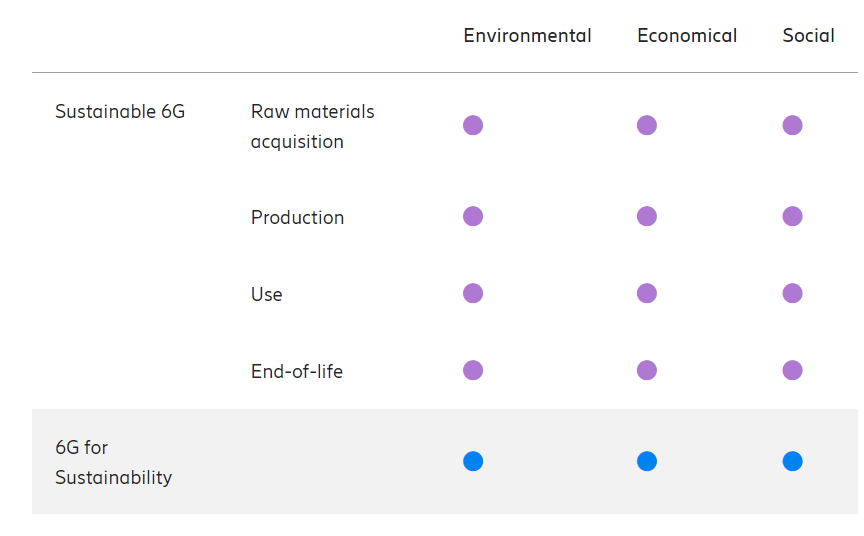
Task: Click the Raw materials Social purple dot
Action: pyautogui.click(x=792, y=125)
